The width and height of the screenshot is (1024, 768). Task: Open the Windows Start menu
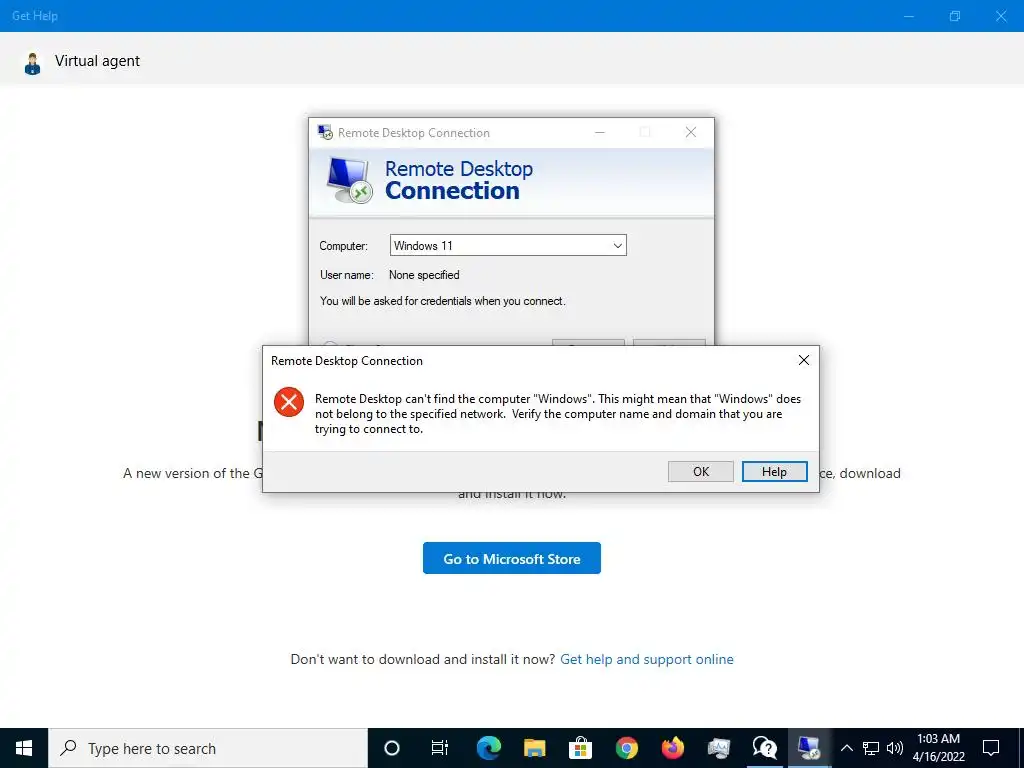click(24, 748)
